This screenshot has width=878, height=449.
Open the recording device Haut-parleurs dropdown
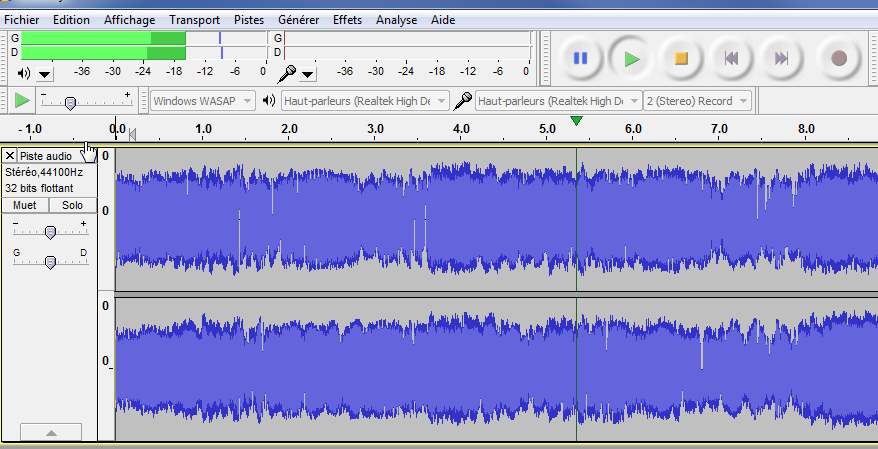pos(558,101)
